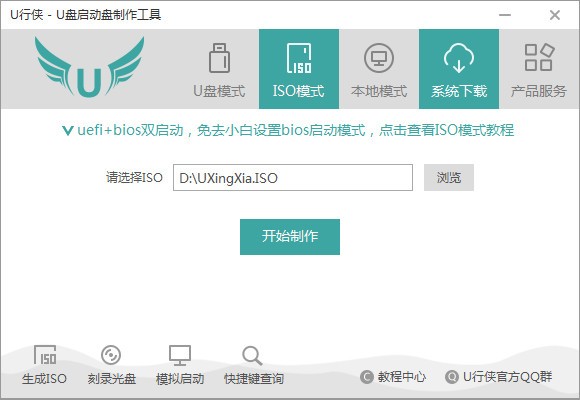Open the 刻录光盘 disc burning tool

111,366
